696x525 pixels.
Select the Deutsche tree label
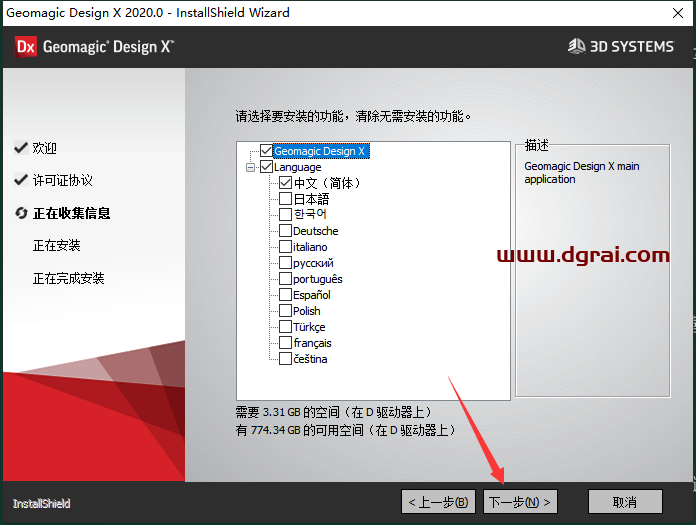[x=316, y=231]
